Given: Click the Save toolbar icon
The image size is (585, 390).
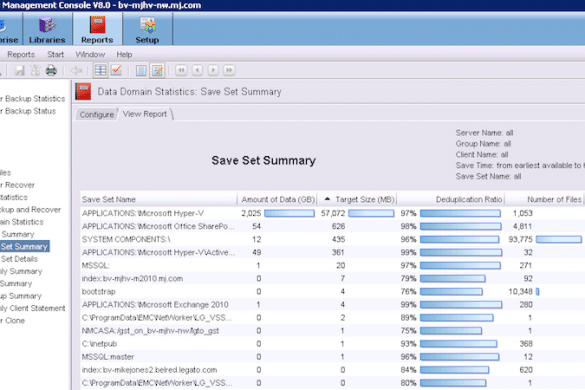Looking at the screenshot, I should click(19, 70).
